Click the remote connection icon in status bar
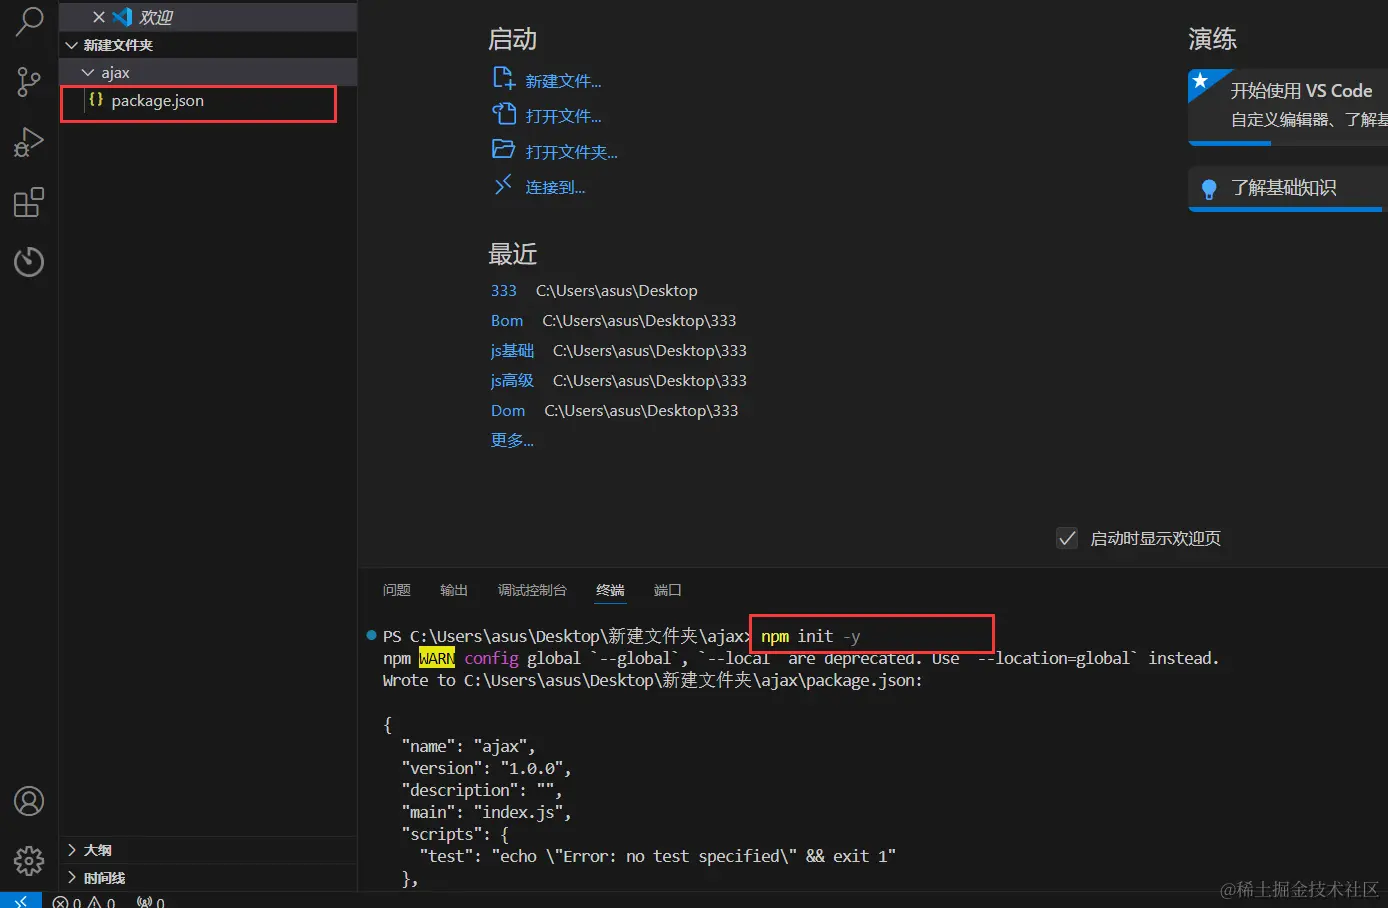This screenshot has height=908, width=1388. tap(20, 901)
